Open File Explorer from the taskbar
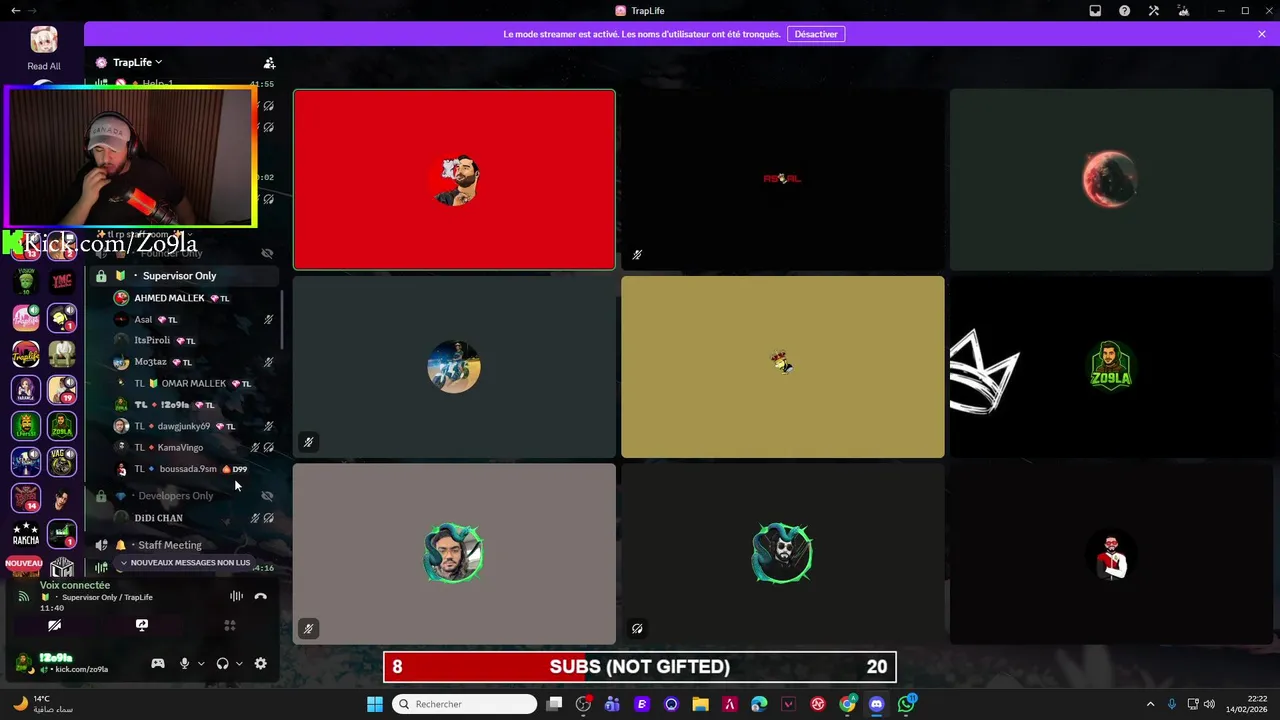This screenshot has width=1280, height=720. 700,704
